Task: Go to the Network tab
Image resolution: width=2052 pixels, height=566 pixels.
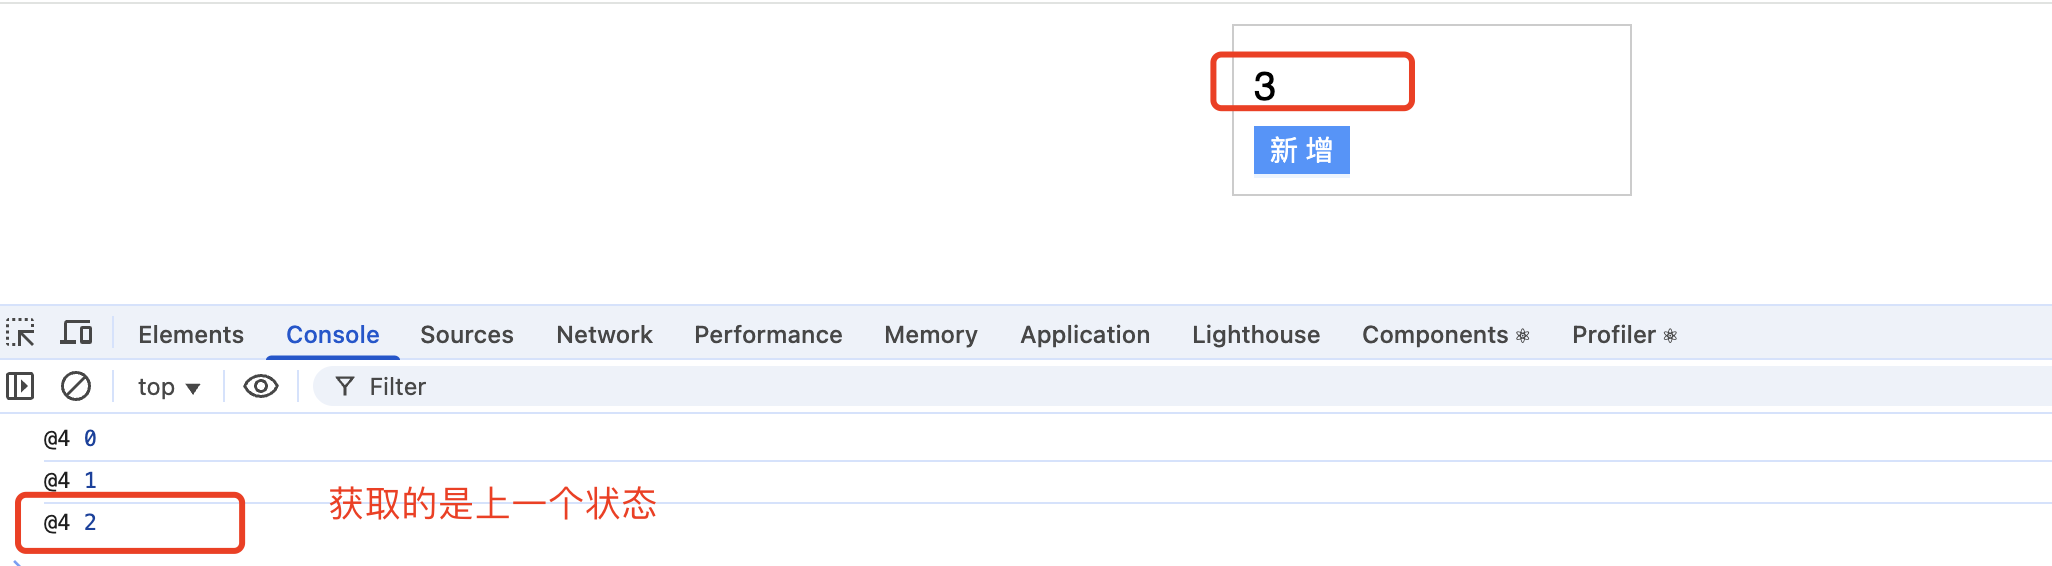Action: pos(604,335)
